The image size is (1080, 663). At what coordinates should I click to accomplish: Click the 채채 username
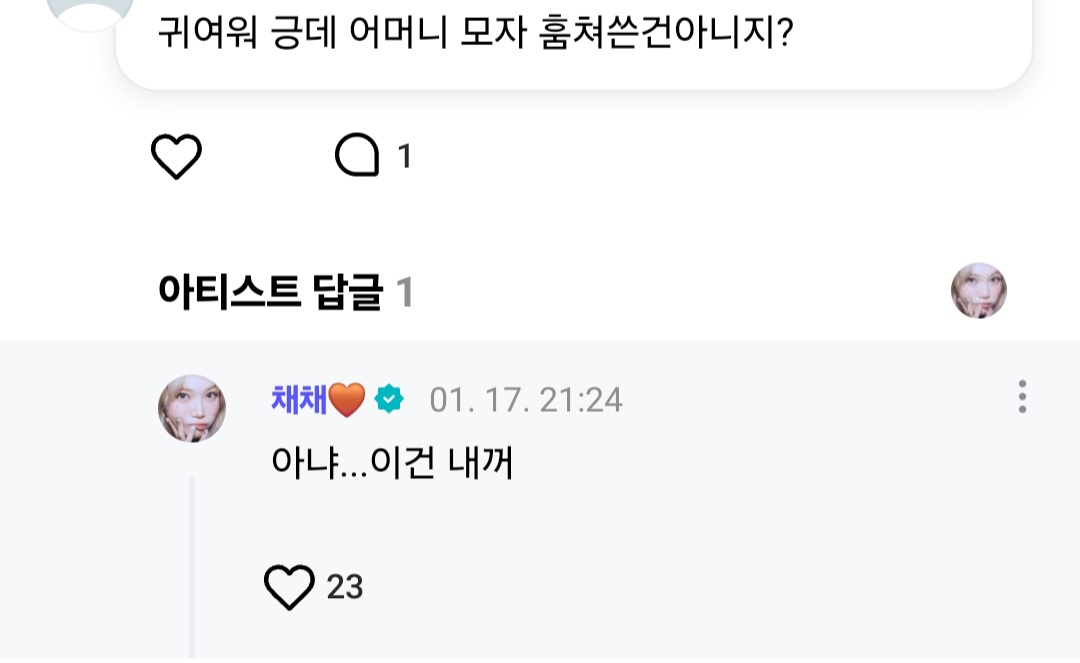[x=294, y=400]
